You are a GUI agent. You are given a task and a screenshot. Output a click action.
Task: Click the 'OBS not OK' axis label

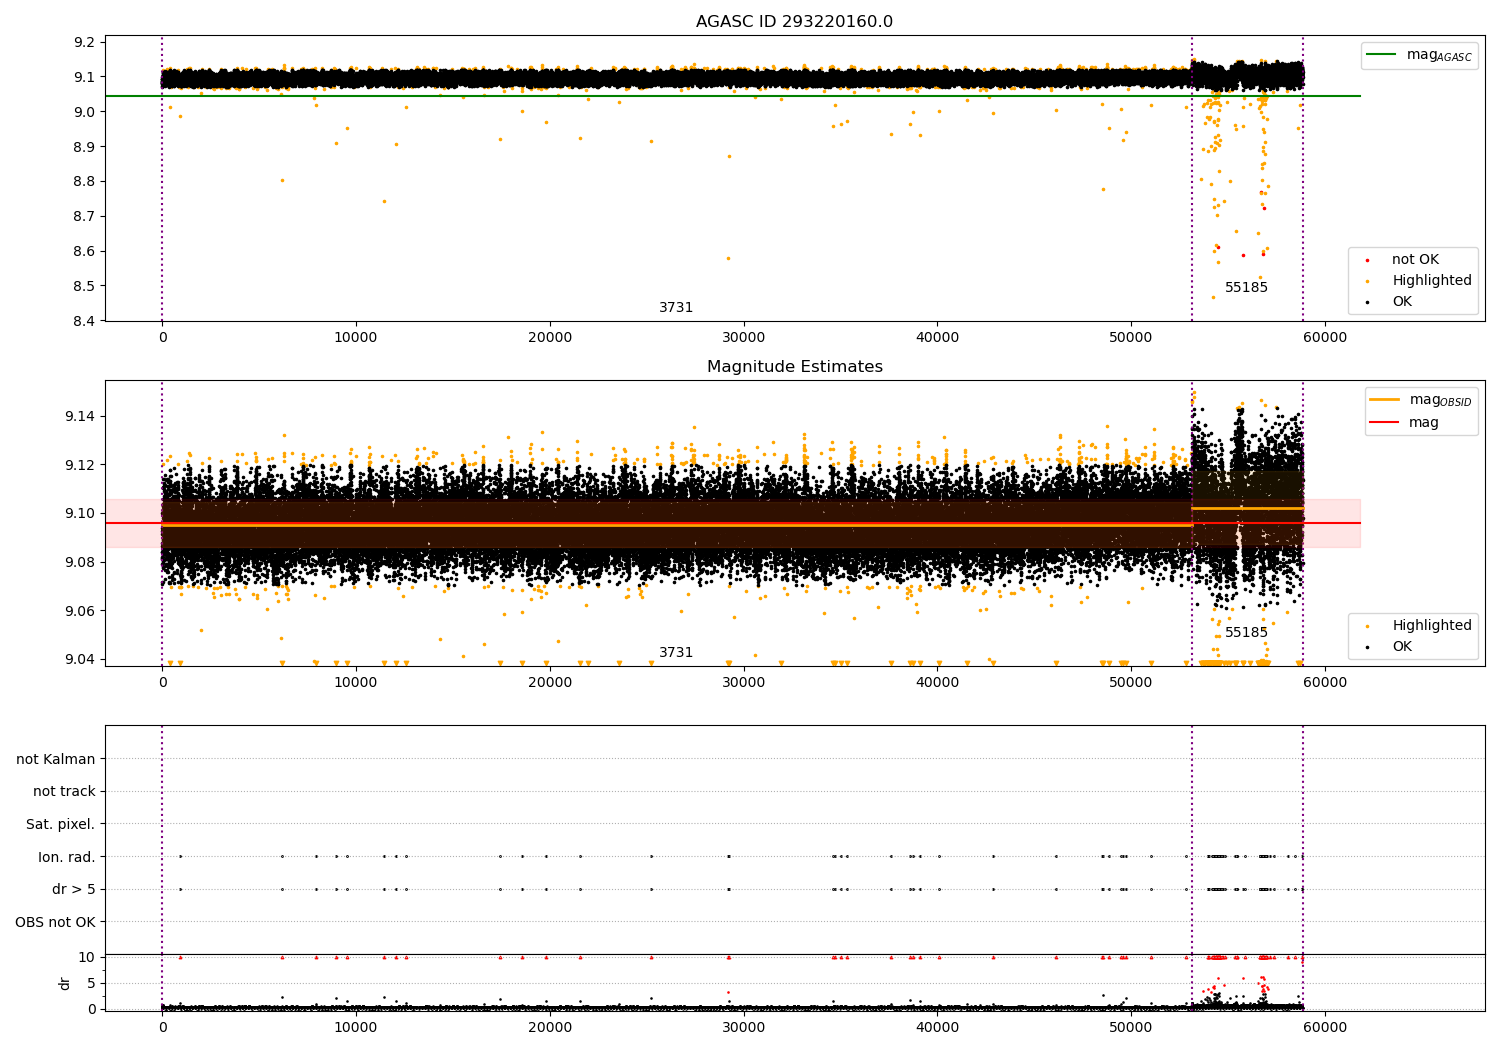56,923
